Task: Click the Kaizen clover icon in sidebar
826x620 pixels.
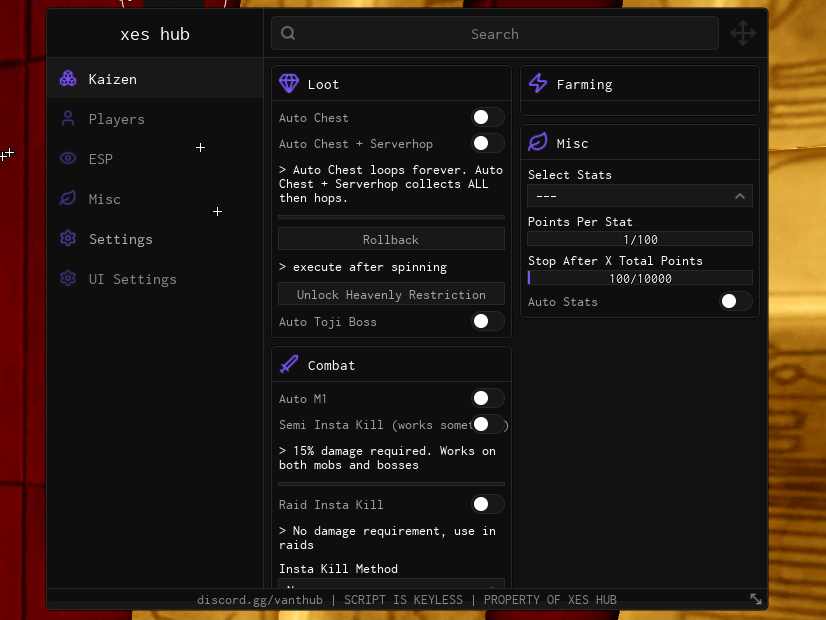Action: (68, 78)
